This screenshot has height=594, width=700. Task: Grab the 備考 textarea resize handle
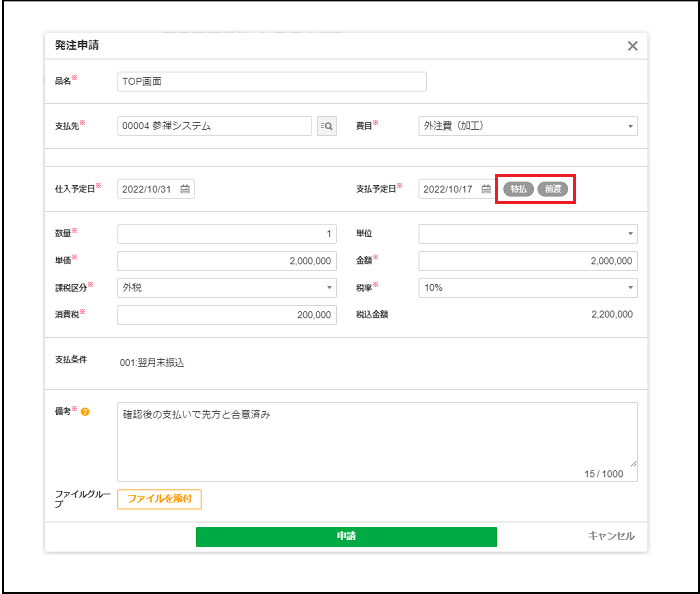click(633, 464)
